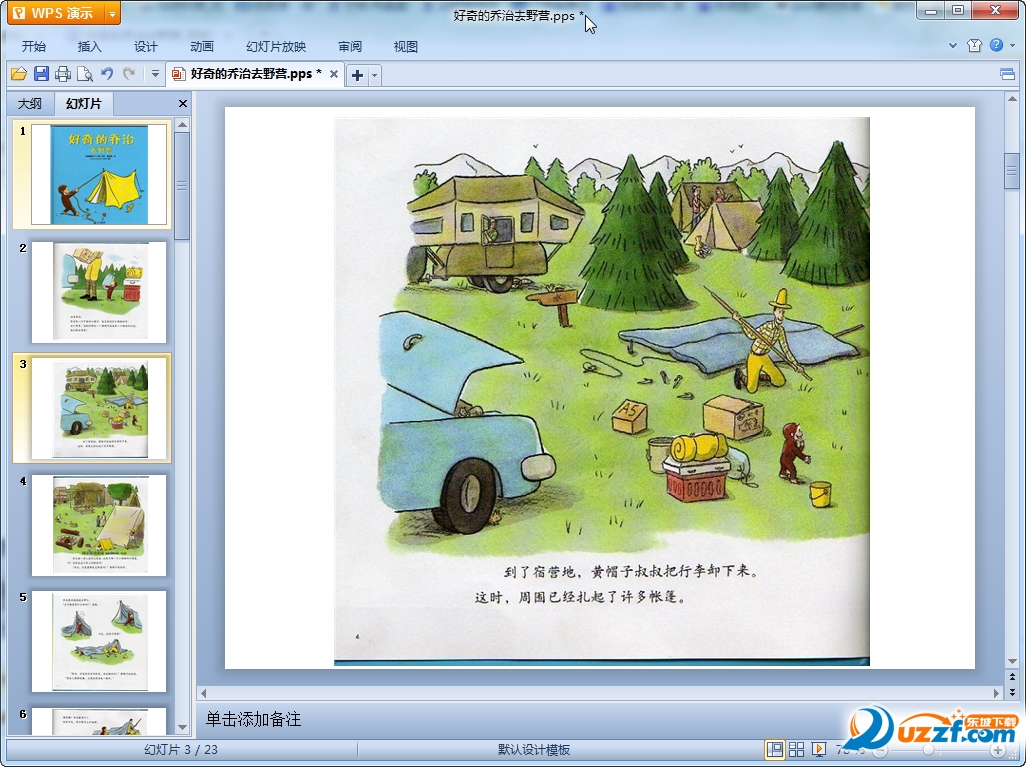Click the zoom in plus button
The height and width of the screenshot is (767, 1026).
click(x=999, y=750)
